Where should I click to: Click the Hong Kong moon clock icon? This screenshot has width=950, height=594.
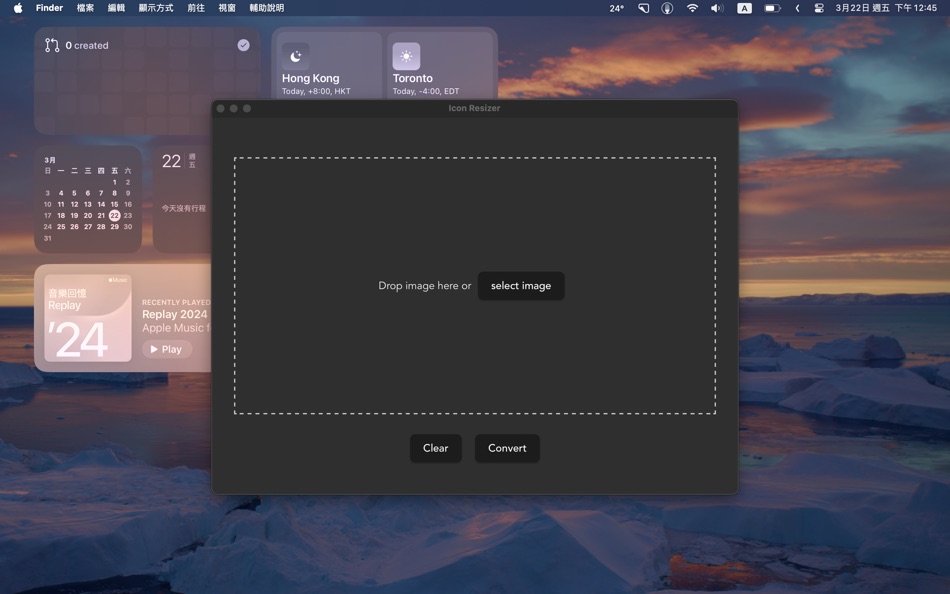(x=296, y=56)
